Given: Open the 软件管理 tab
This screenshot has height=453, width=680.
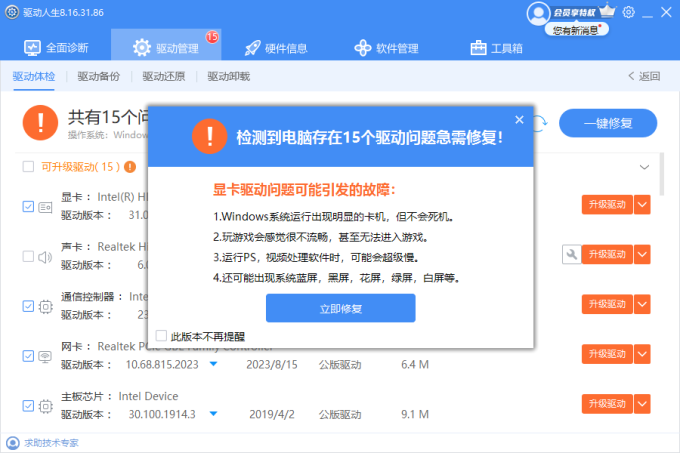Looking at the screenshot, I should click(x=386, y=48).
